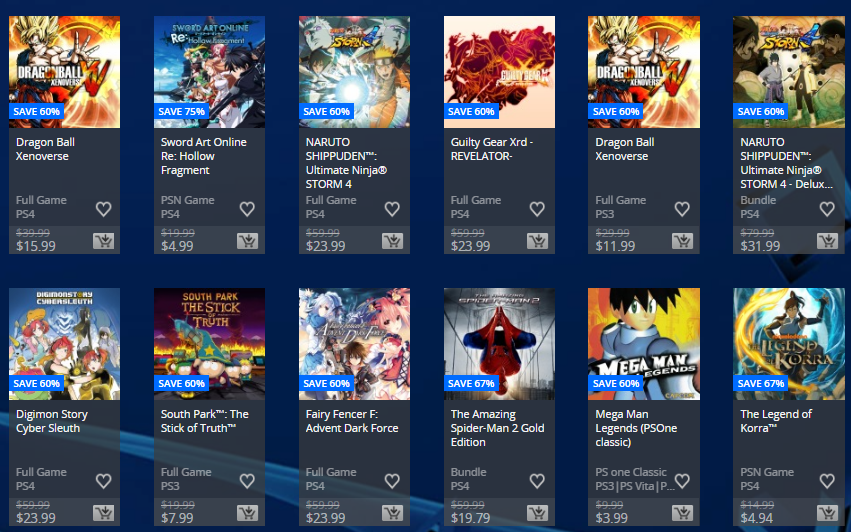The image size is (851, 532).
Task: Add The Legend of Korra to cart
Action: tap(827, 513)
